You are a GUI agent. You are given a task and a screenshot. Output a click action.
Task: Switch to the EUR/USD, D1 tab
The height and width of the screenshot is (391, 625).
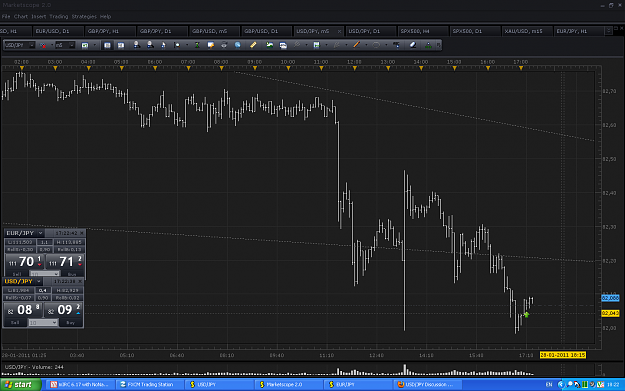click(58, 31)
